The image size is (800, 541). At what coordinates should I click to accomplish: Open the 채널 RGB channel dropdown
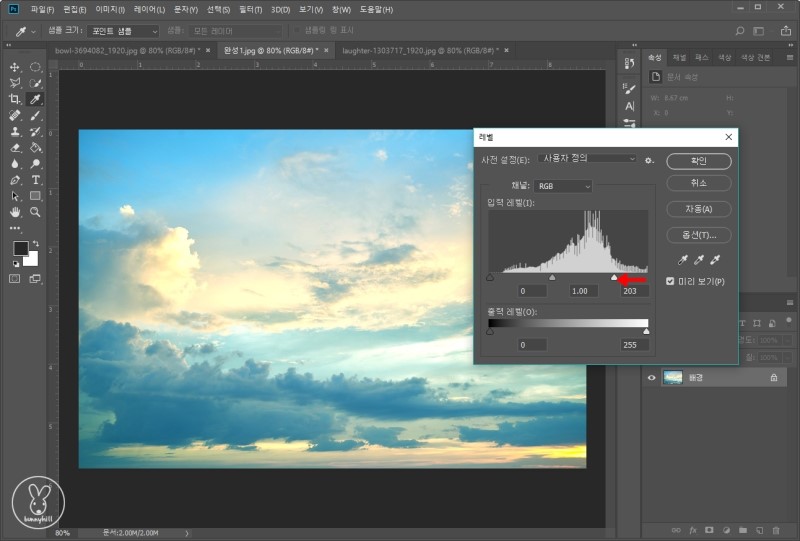(565, 185)
